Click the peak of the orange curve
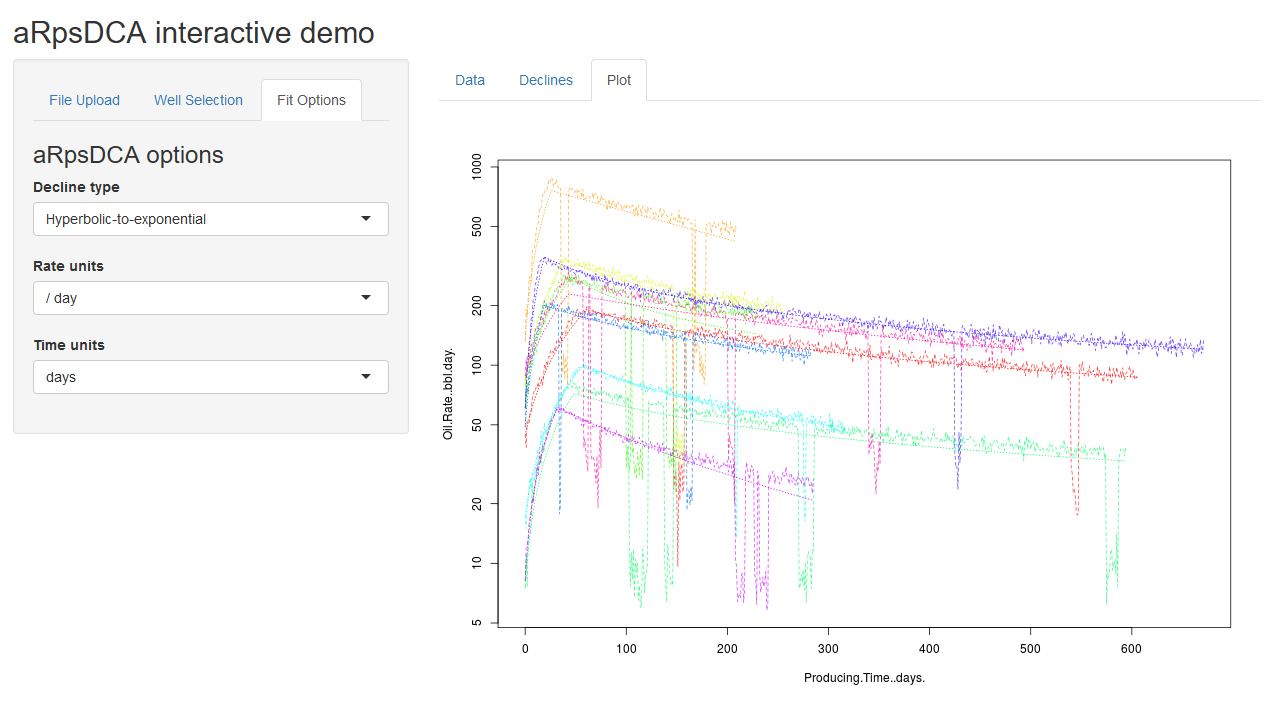This screenshot has height=714, width=1271. coord(551,180)
